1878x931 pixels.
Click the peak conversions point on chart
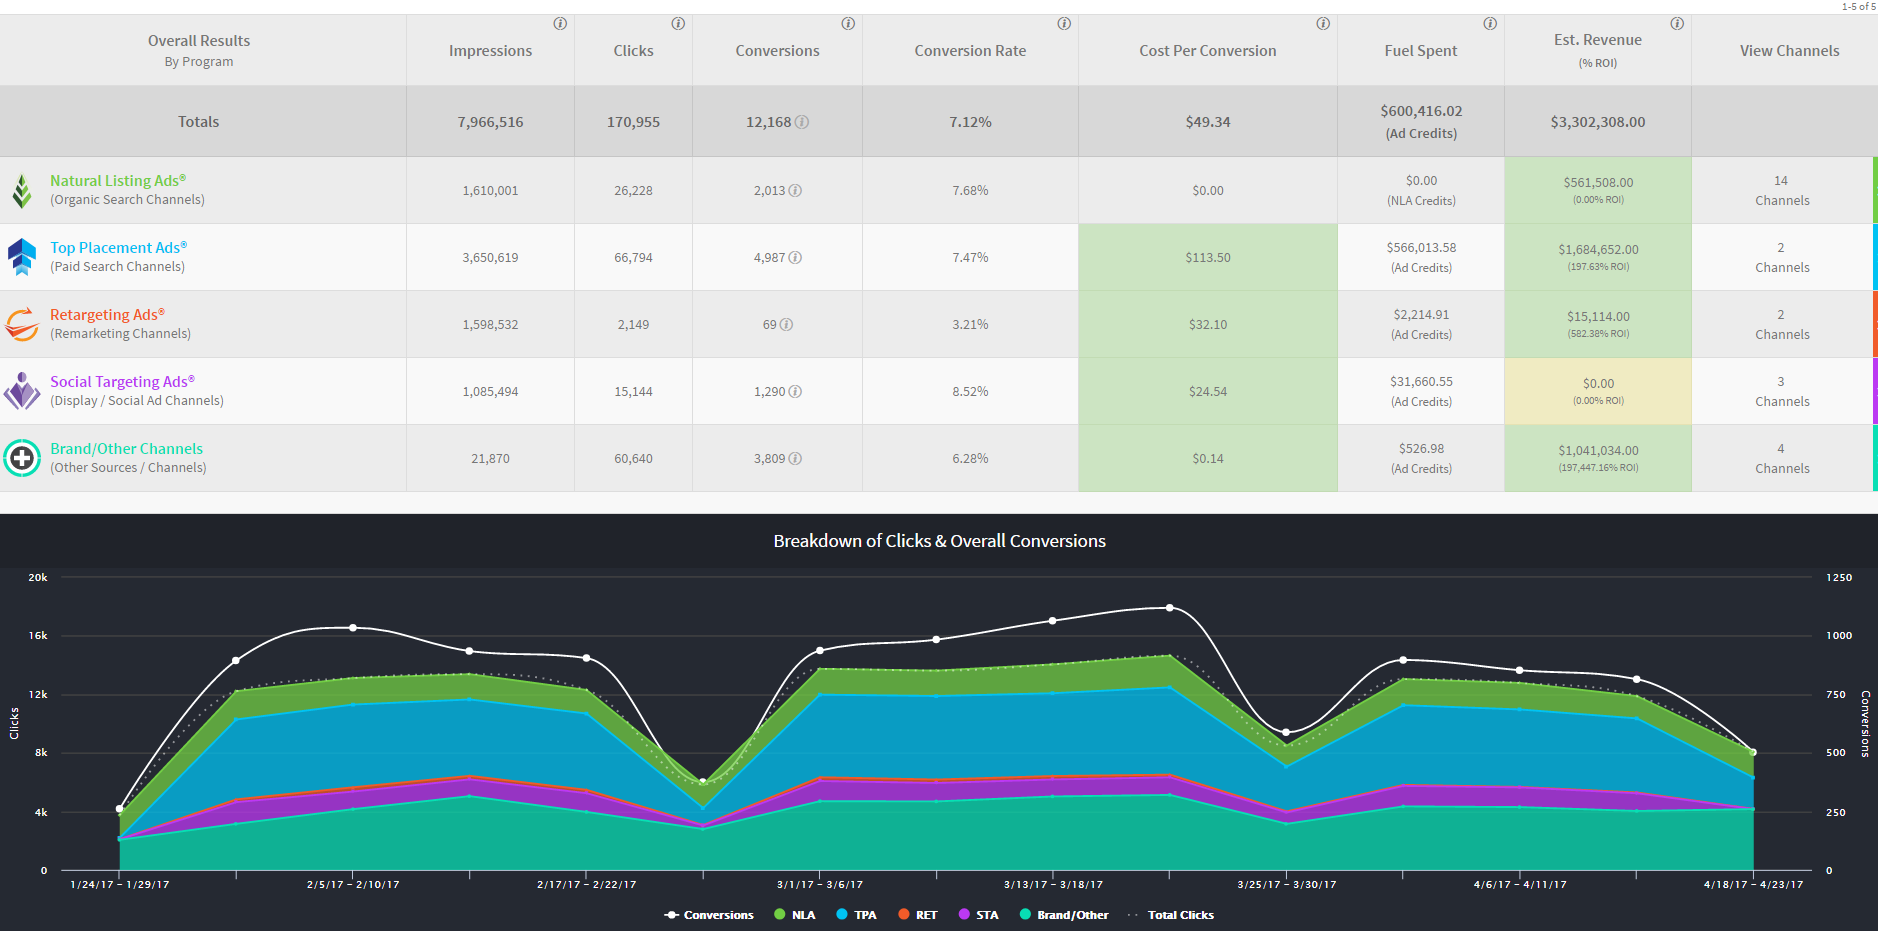1170,608
